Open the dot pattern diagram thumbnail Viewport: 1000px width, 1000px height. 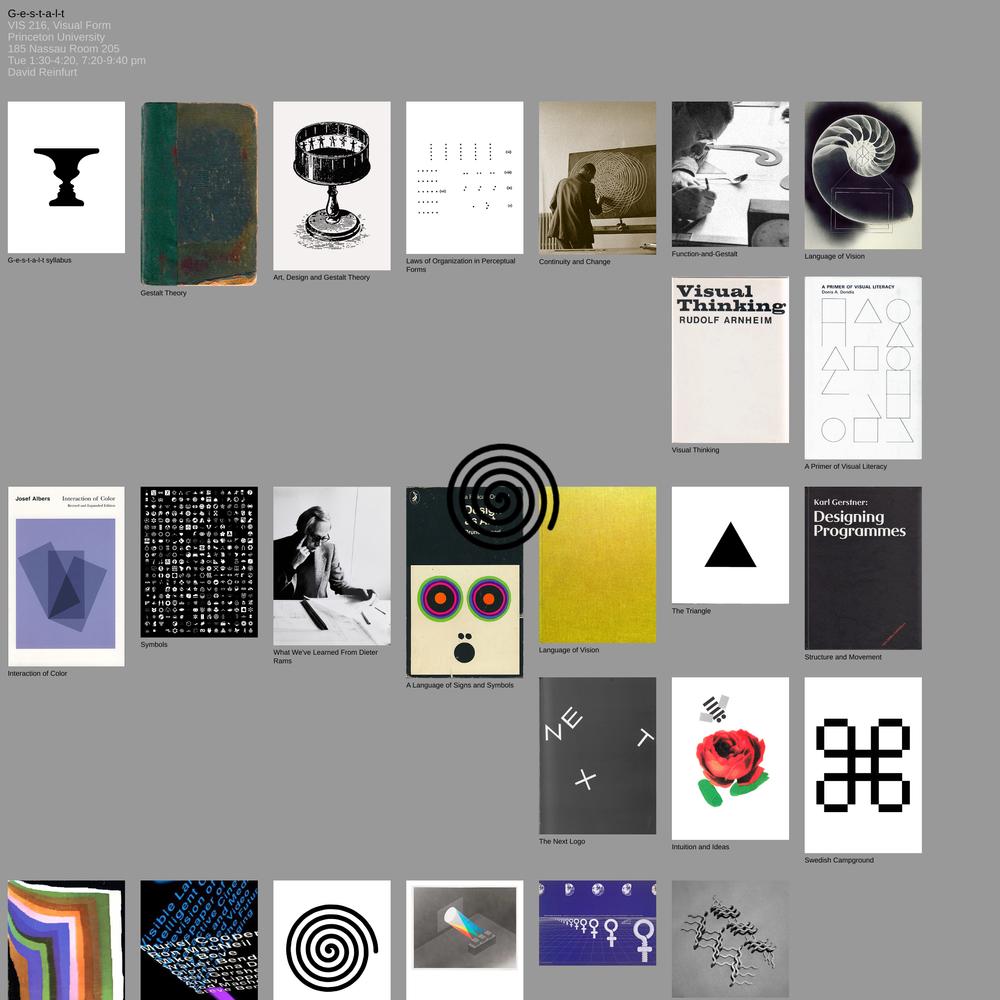pos(464,177)
